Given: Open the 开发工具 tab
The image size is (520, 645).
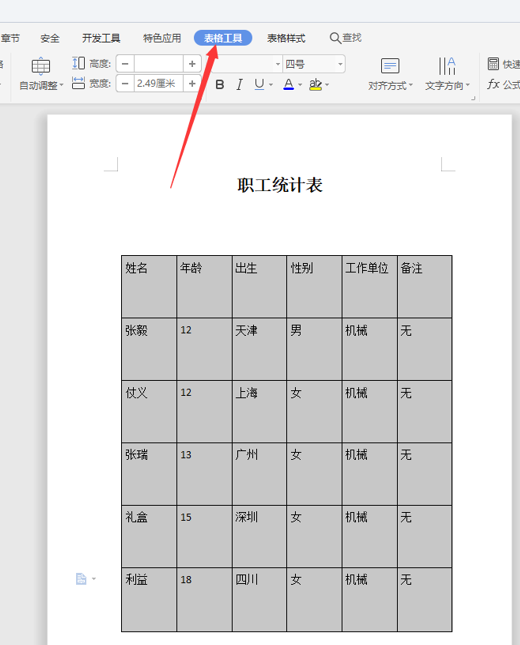Looking at the screenshot, I should (x=101, y=38).
